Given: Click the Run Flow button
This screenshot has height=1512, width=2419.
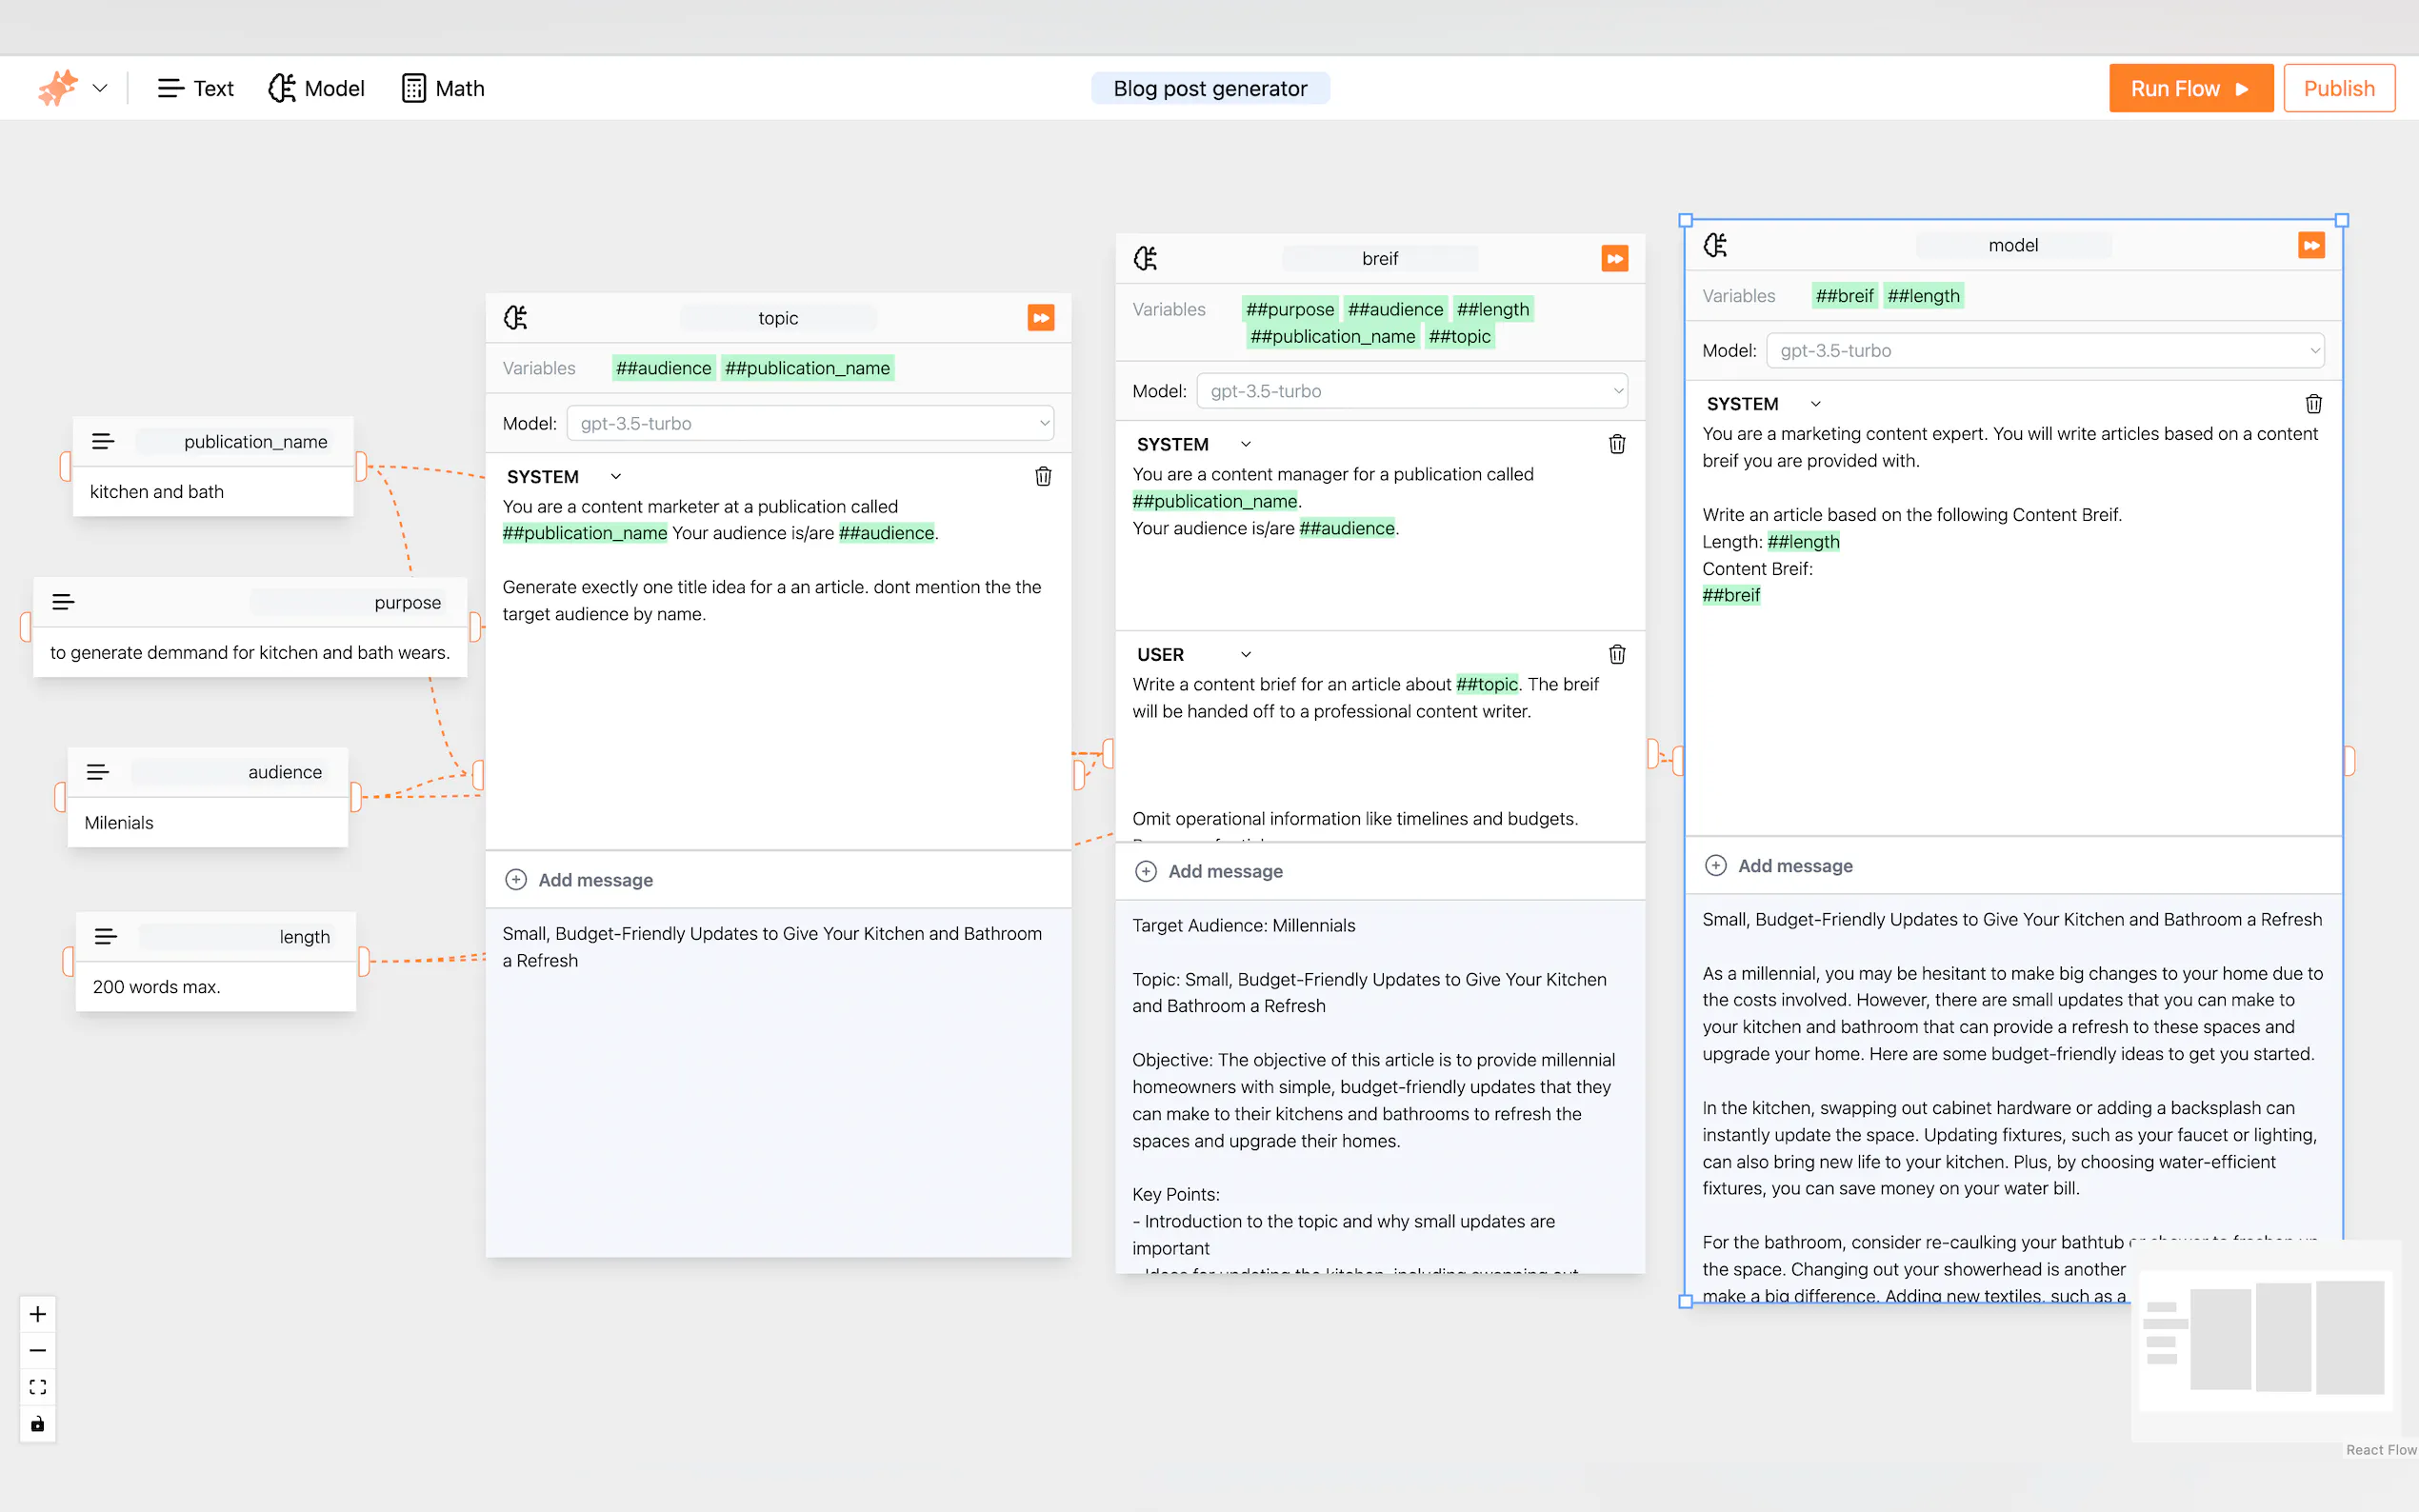Looking at the screenshot, I should tap(2190, 88).
